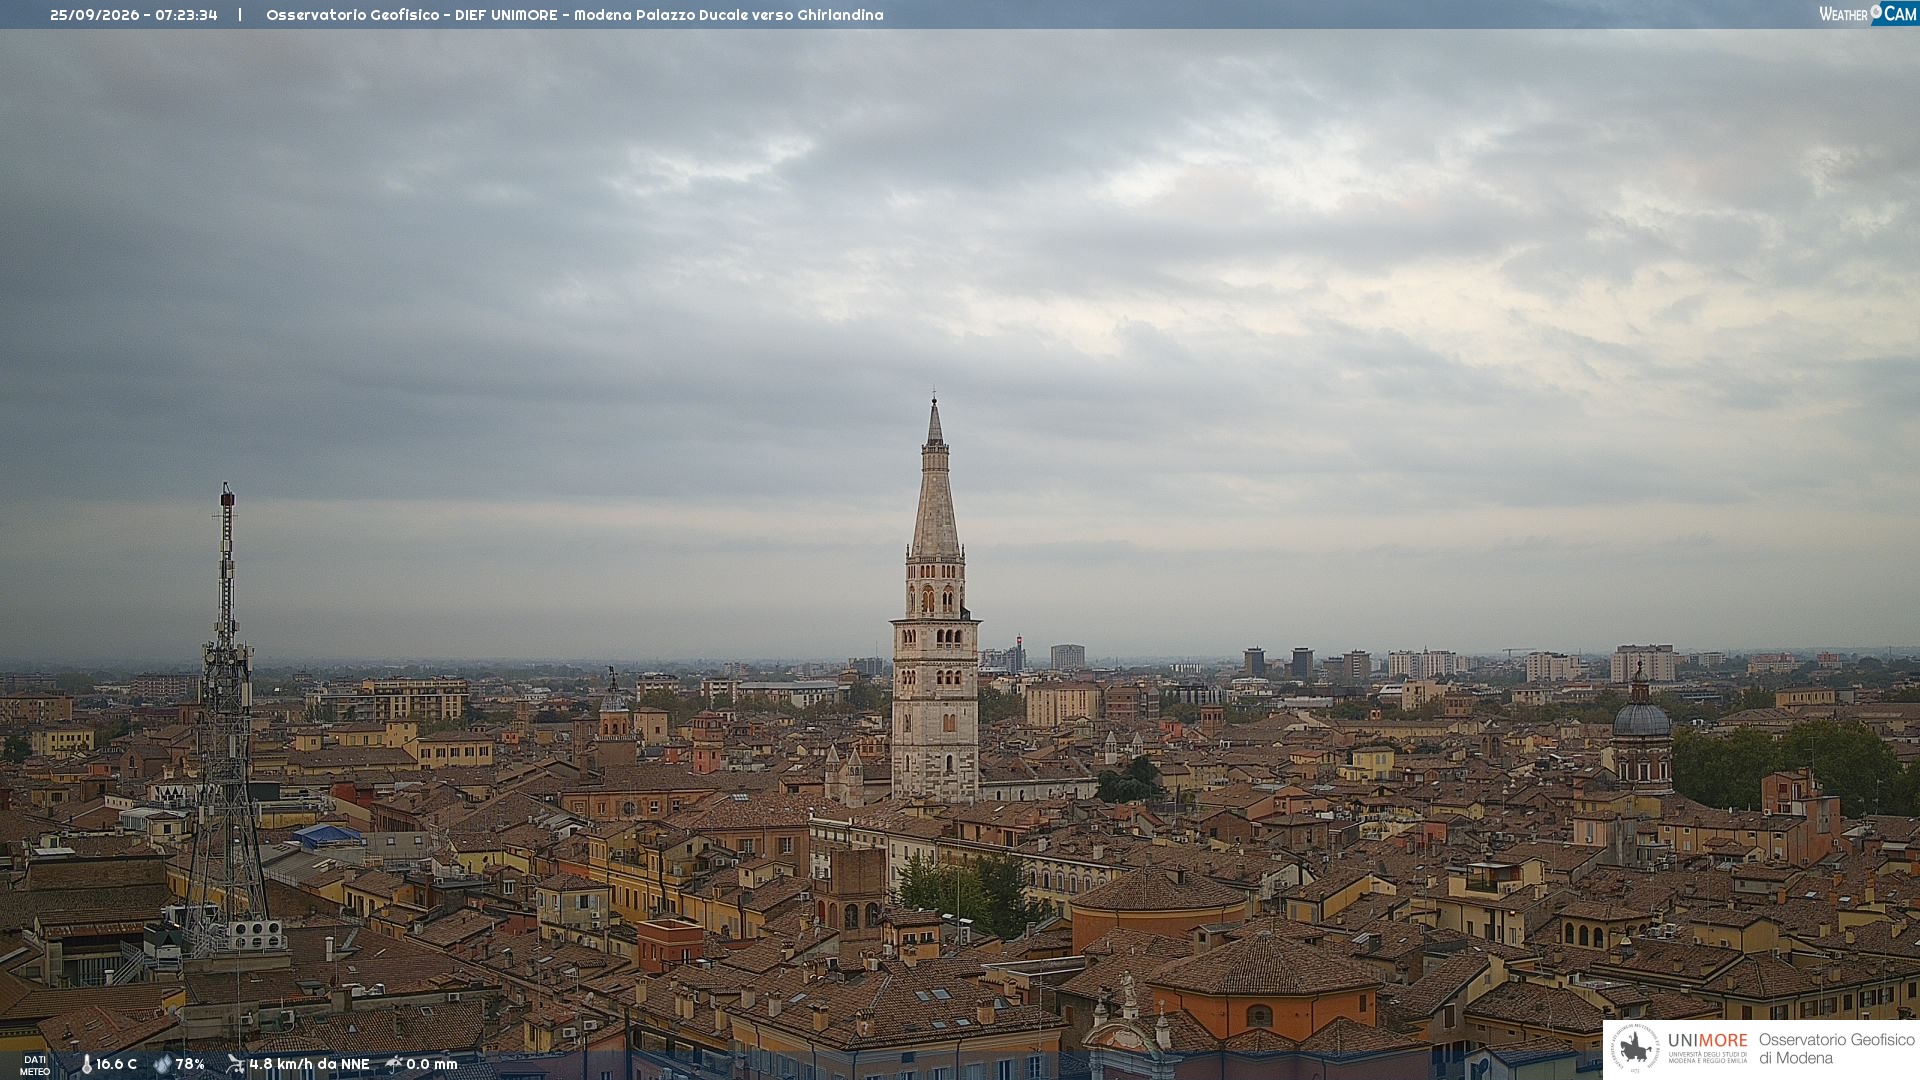Screen dimensions: 1920x1080
Task: Click the CAM text in the WeatherCam logo
Action: coord(1900,14)
